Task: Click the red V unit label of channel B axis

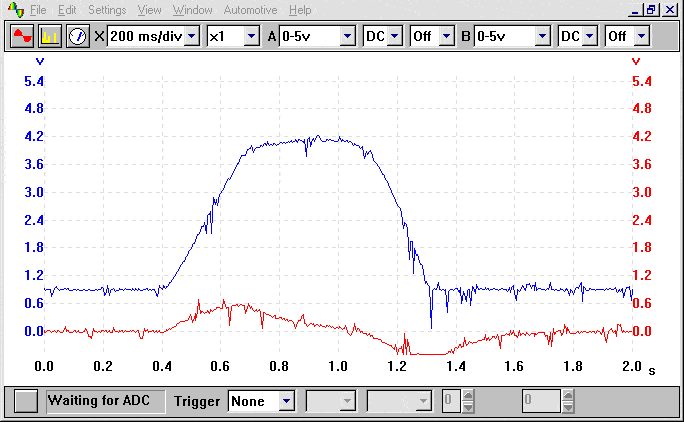Action: coord(636,62)
